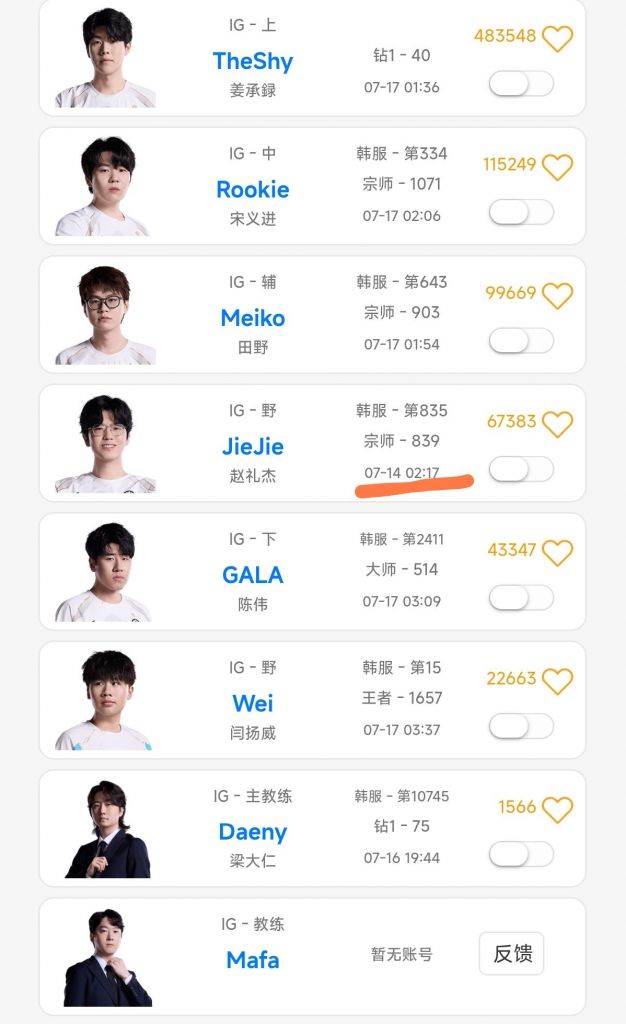Click the heart beside JieJie's 67383 count
The height and width of the screenshot is (1024, 626).
point(557,423)
